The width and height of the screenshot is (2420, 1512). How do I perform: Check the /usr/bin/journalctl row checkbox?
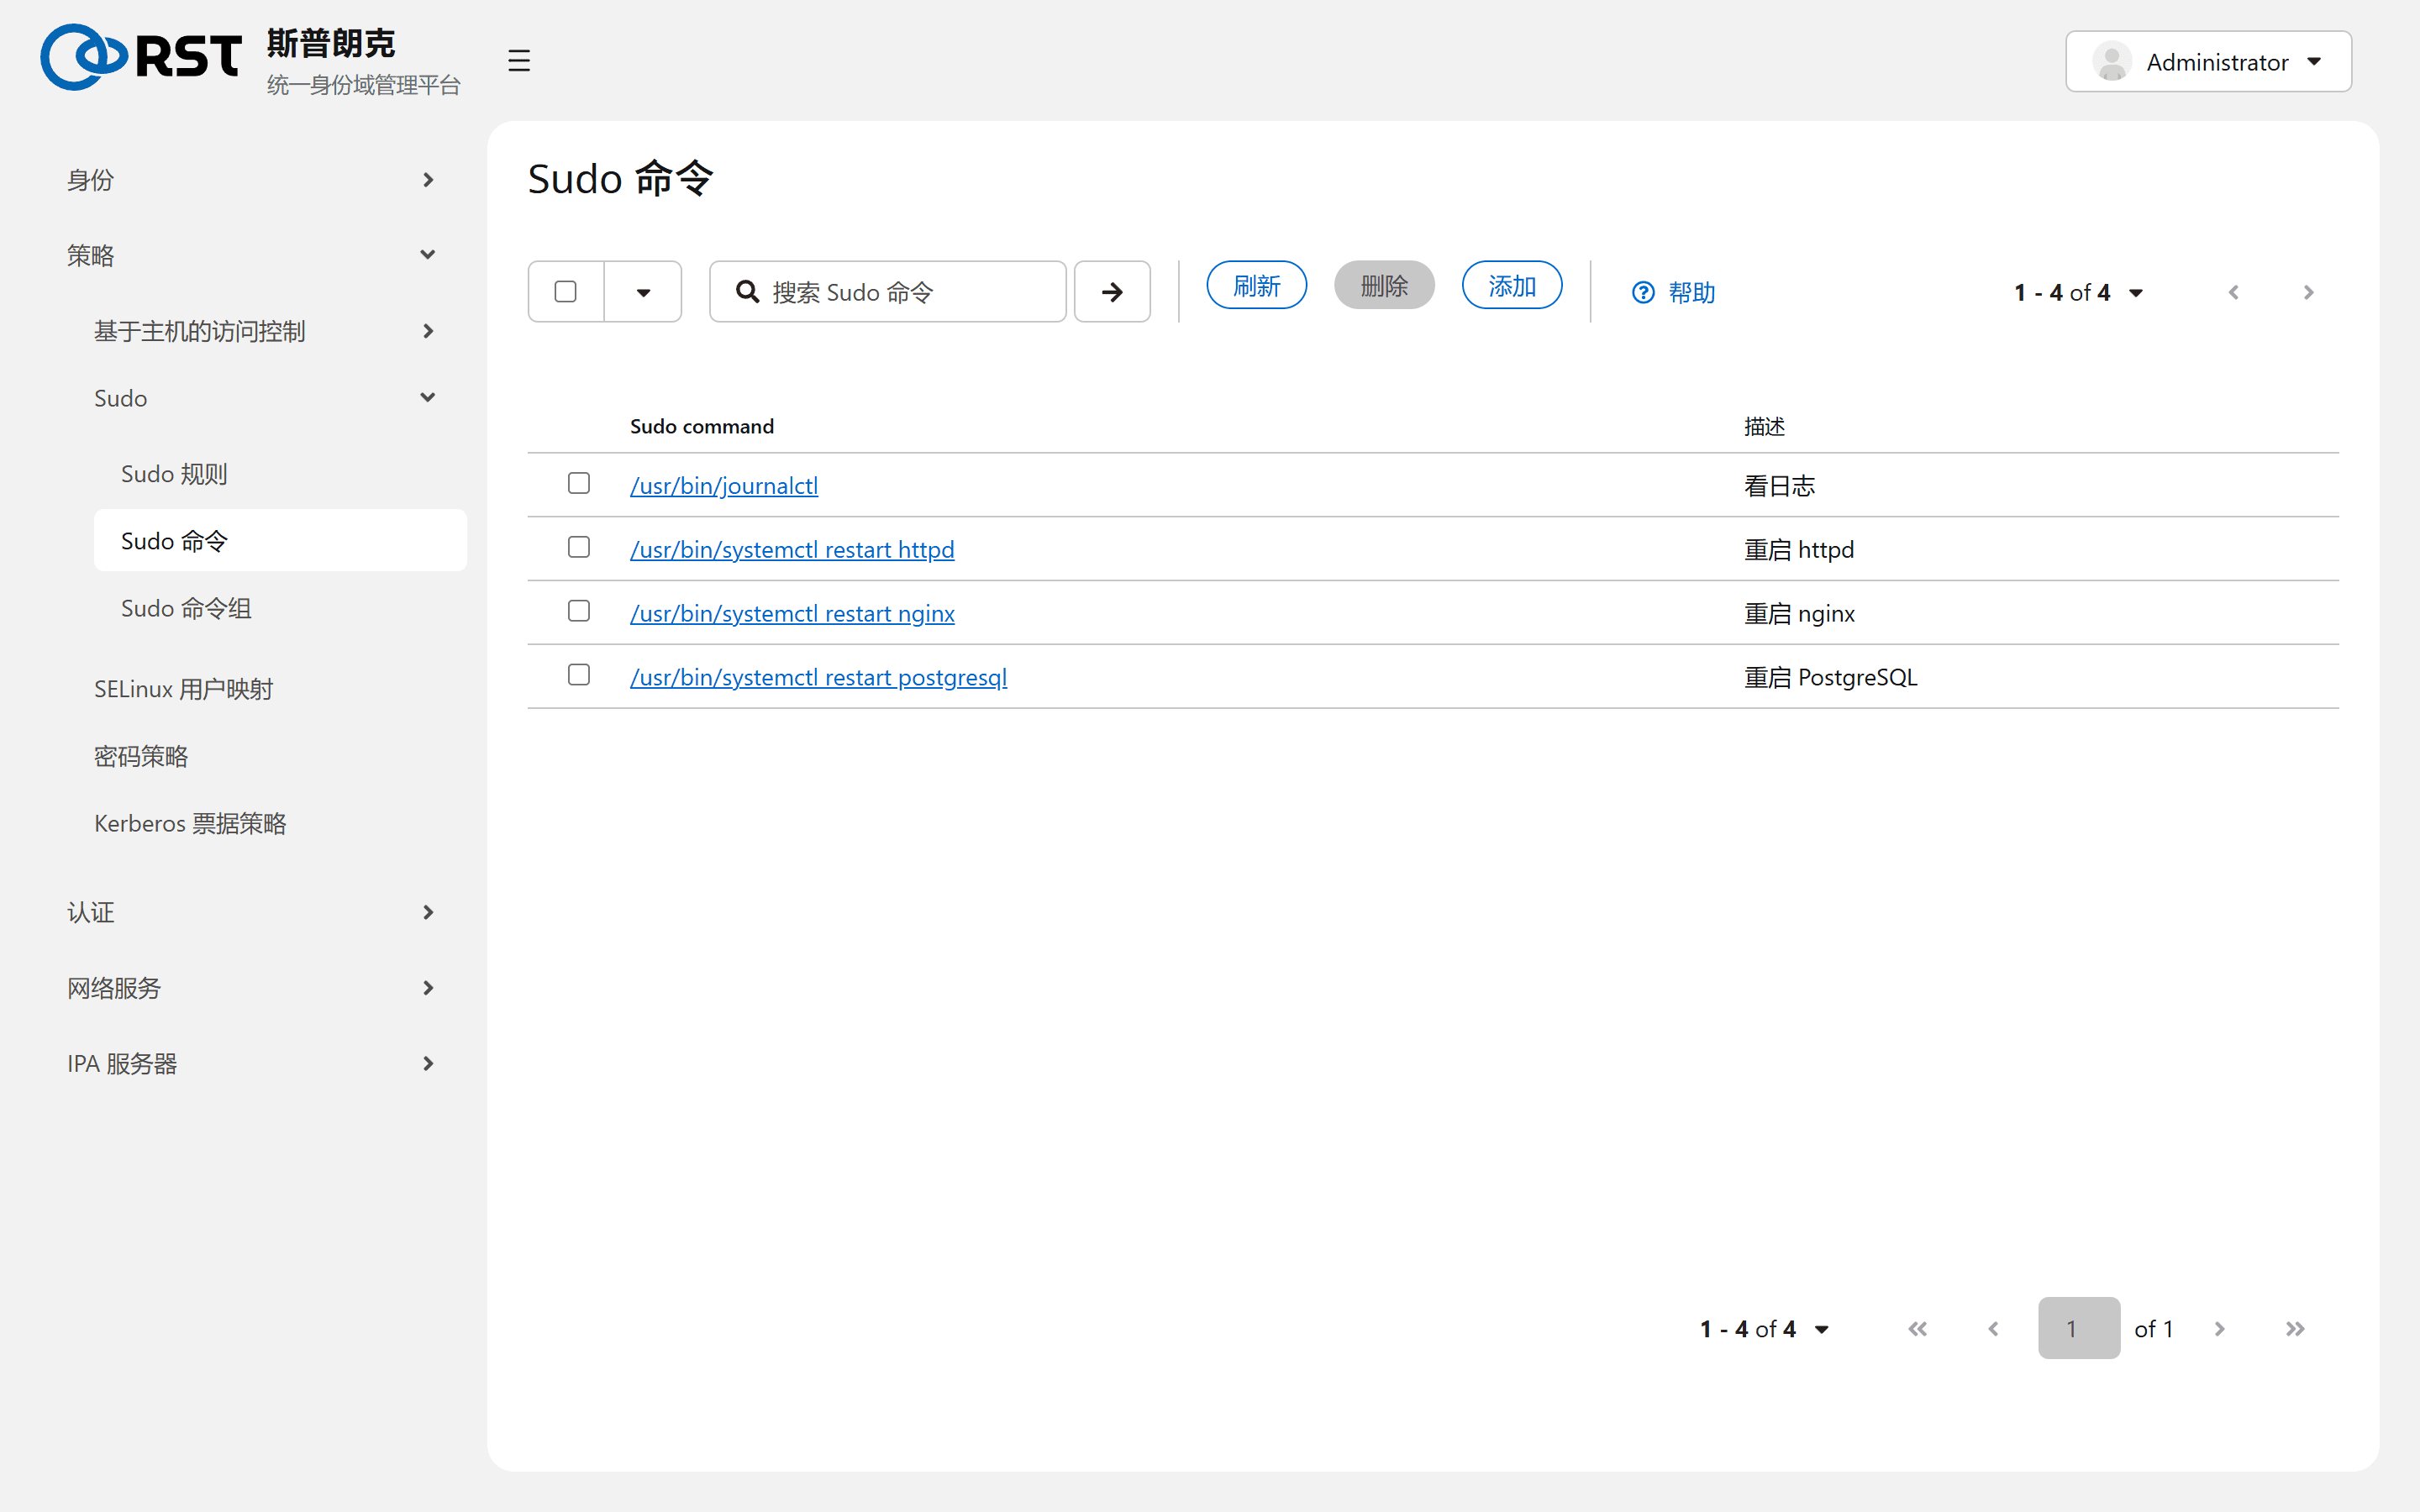click(x=578, y=483)
